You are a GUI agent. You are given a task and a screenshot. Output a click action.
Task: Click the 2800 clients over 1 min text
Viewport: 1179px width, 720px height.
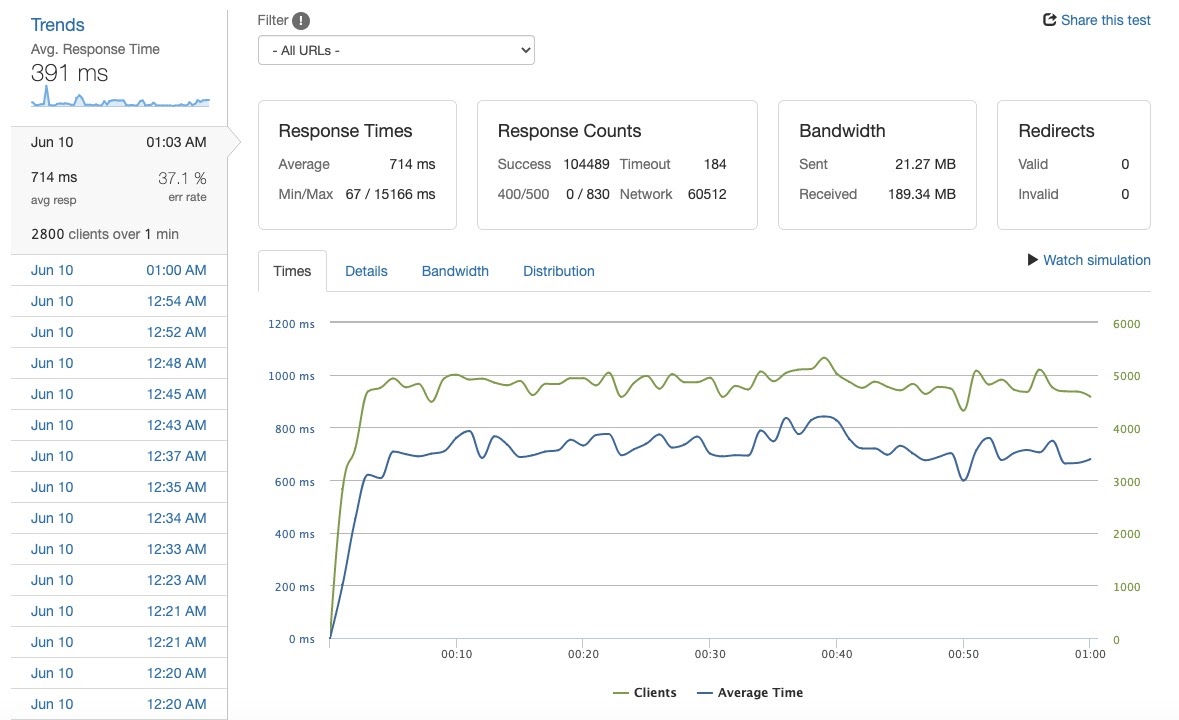pos(105,234)
